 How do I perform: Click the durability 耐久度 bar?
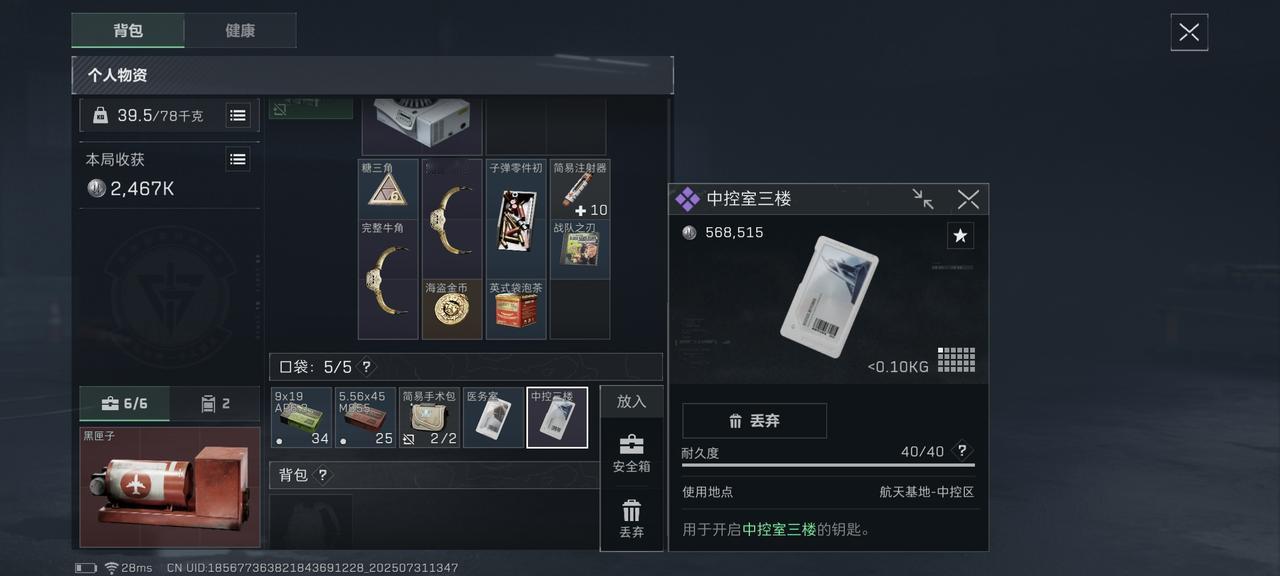tap(828, 465)
